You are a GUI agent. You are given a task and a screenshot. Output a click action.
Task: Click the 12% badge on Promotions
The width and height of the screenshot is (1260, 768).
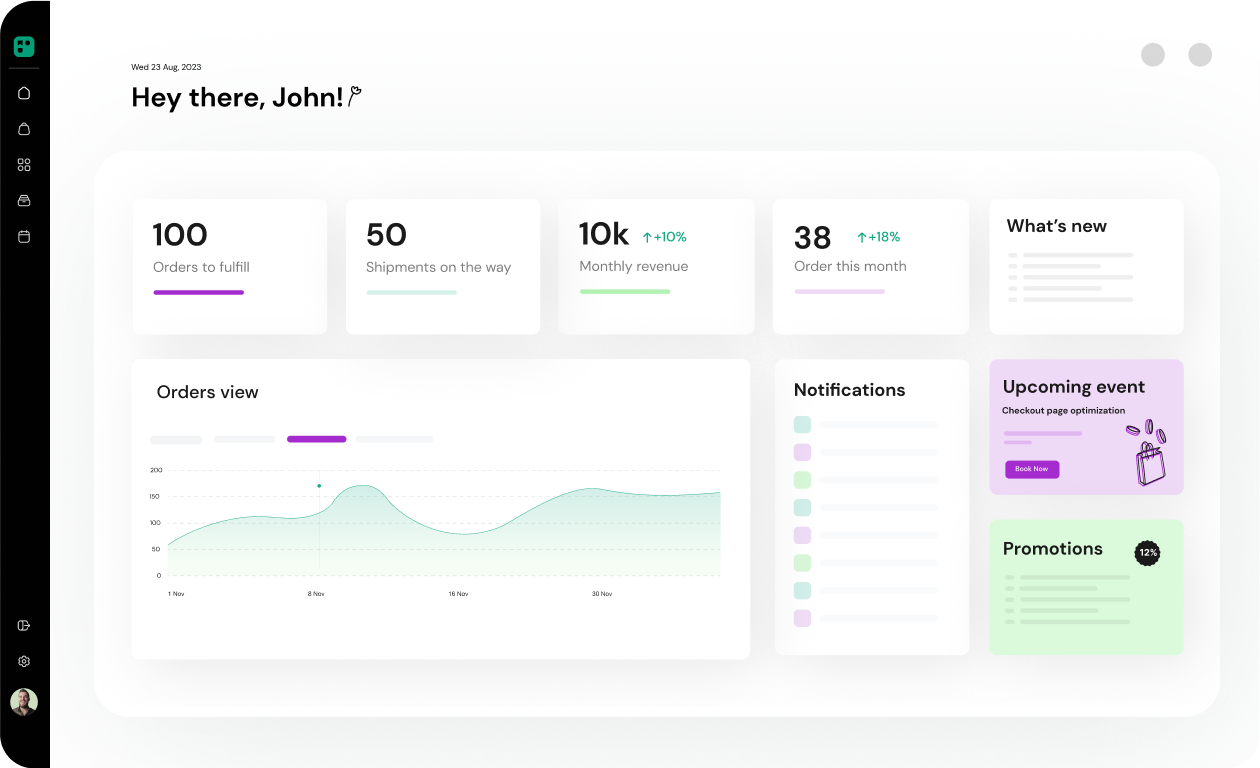[x=1147, y=553]
